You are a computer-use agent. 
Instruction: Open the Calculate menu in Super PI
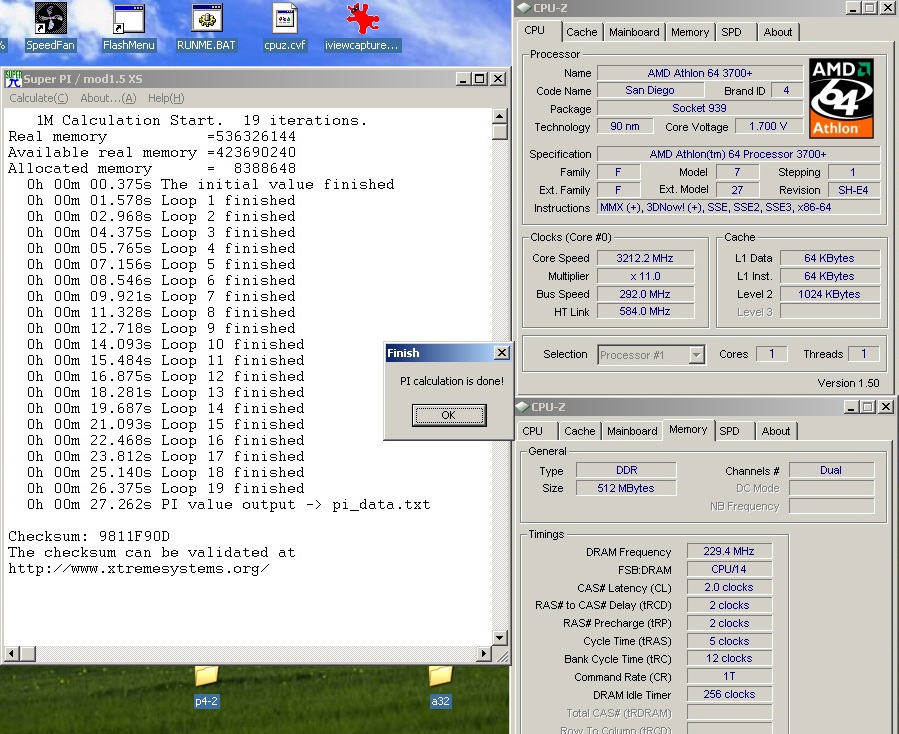coord(38,98)
